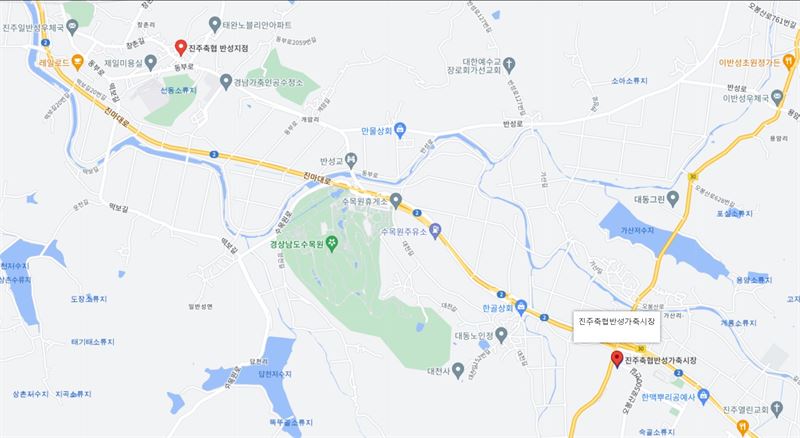The height and width of the screenshot is (438, 800).
Task: Select the 한맥뿌리공예사 shop icon
Action: [704, 396]
